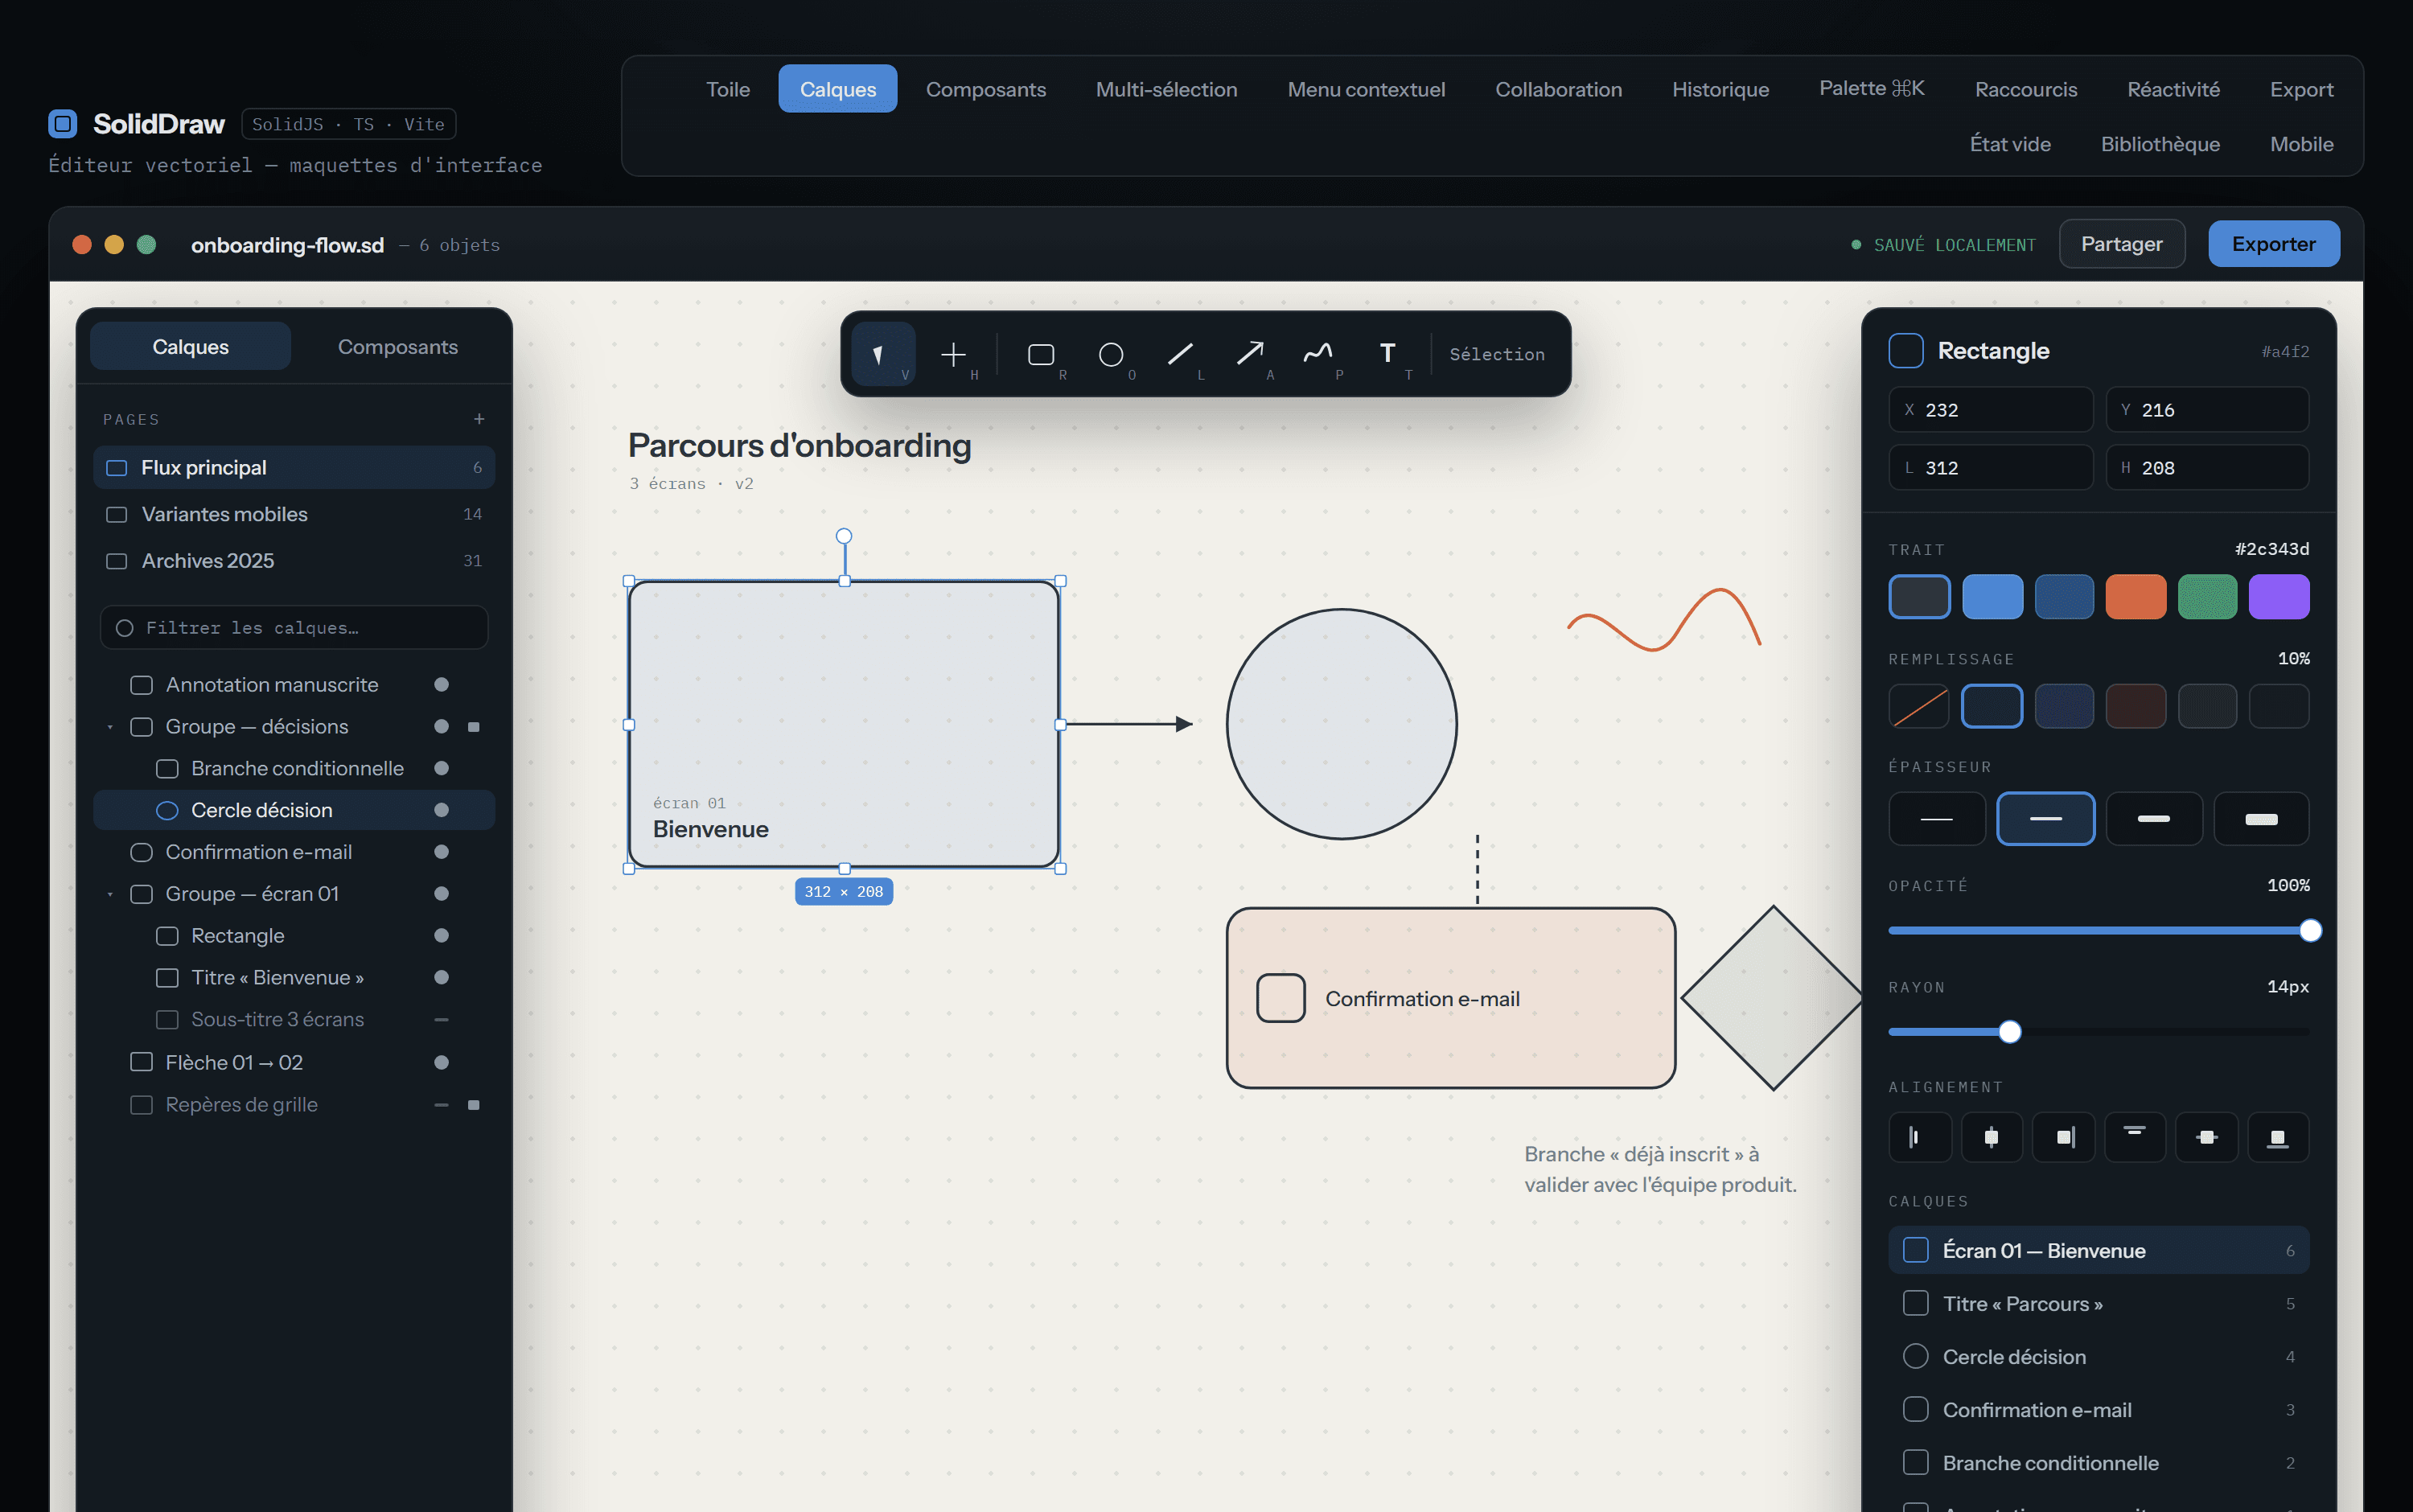Click the L width field

[x=1990, y=468]
